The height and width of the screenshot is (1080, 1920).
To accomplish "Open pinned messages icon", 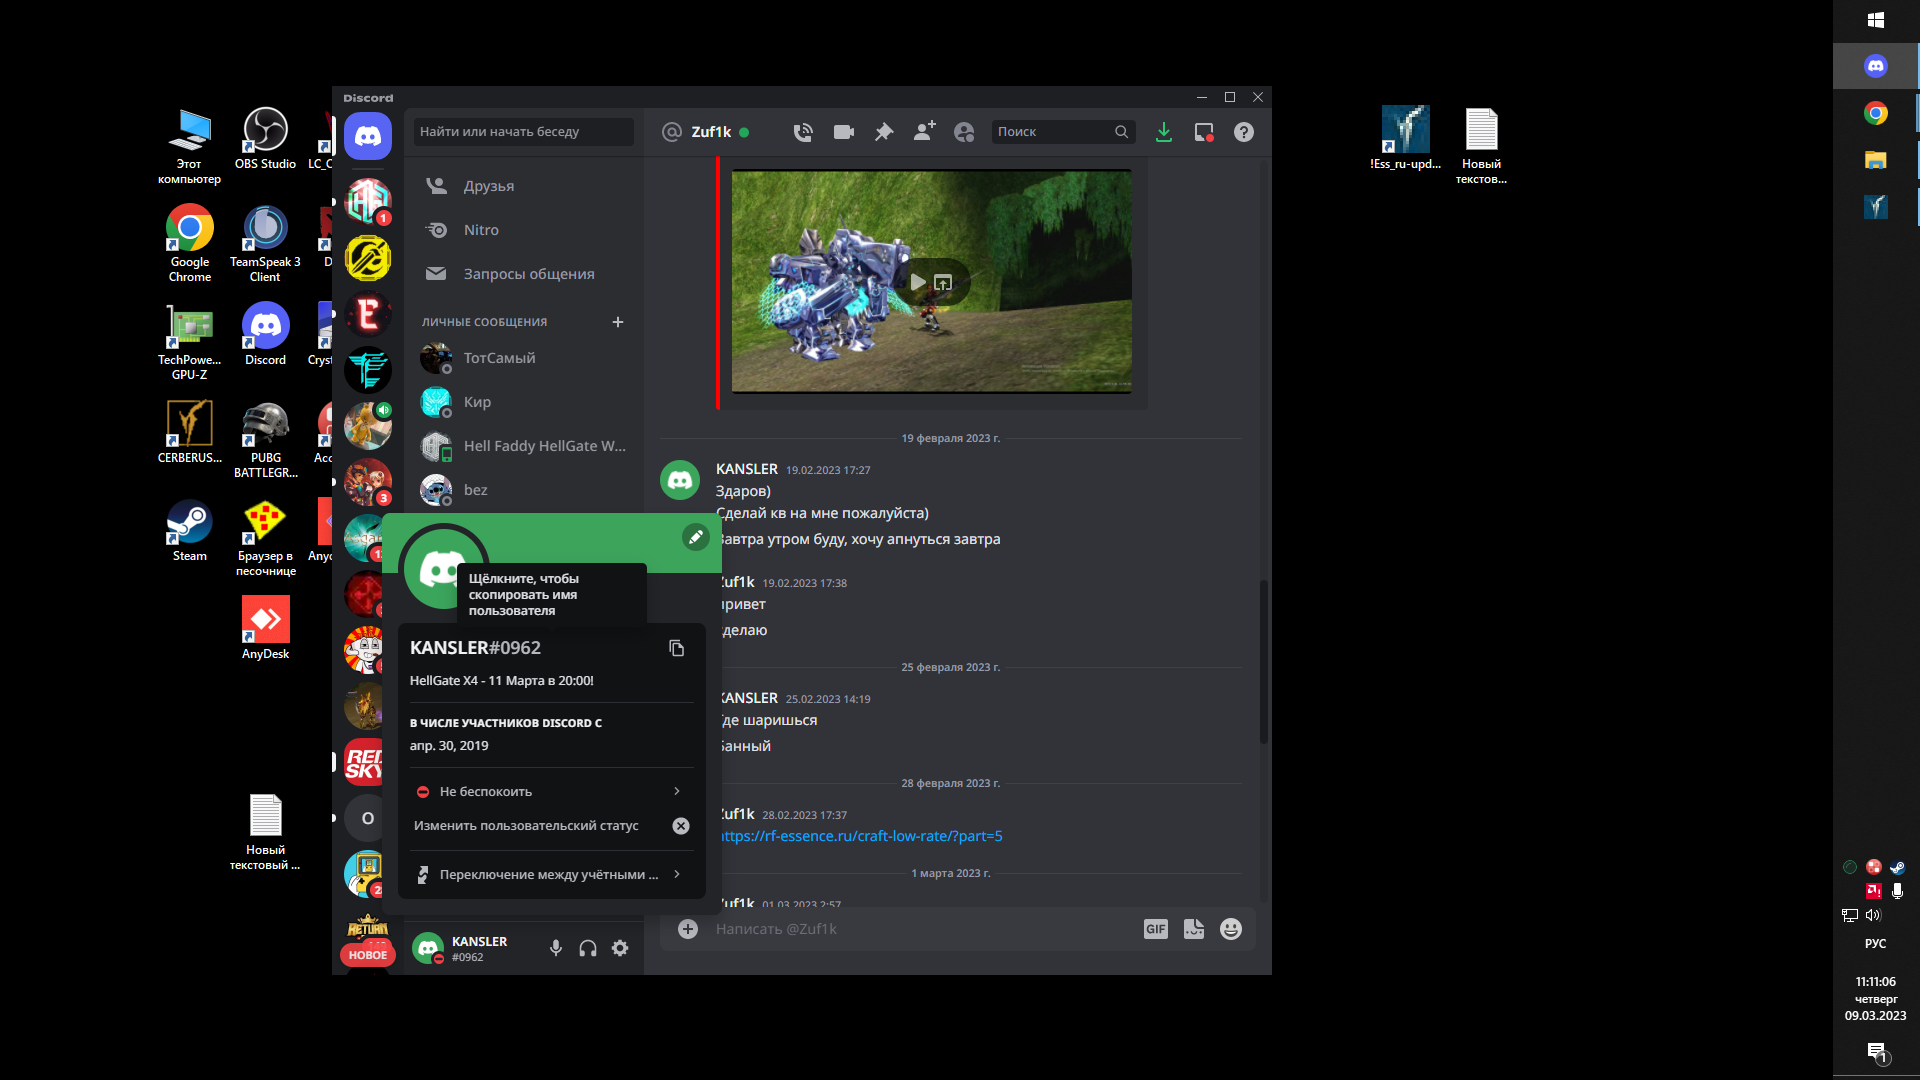I will coord(884,132).
